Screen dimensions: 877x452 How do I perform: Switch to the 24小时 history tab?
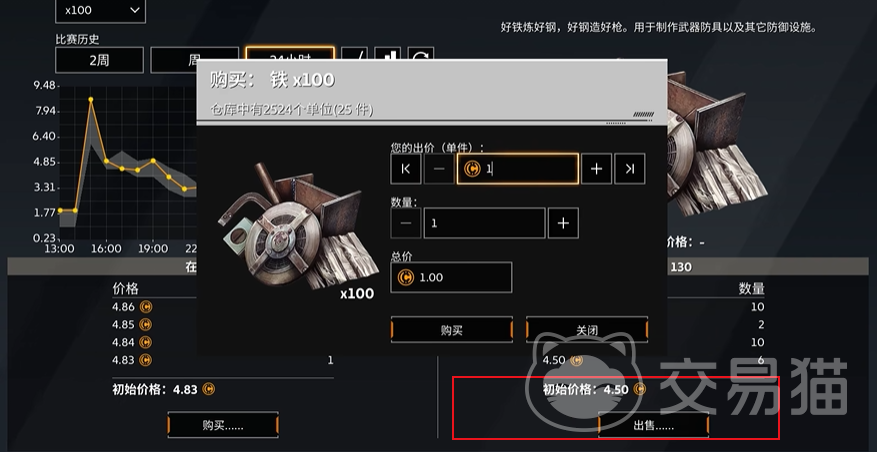[x=290, y=54]
